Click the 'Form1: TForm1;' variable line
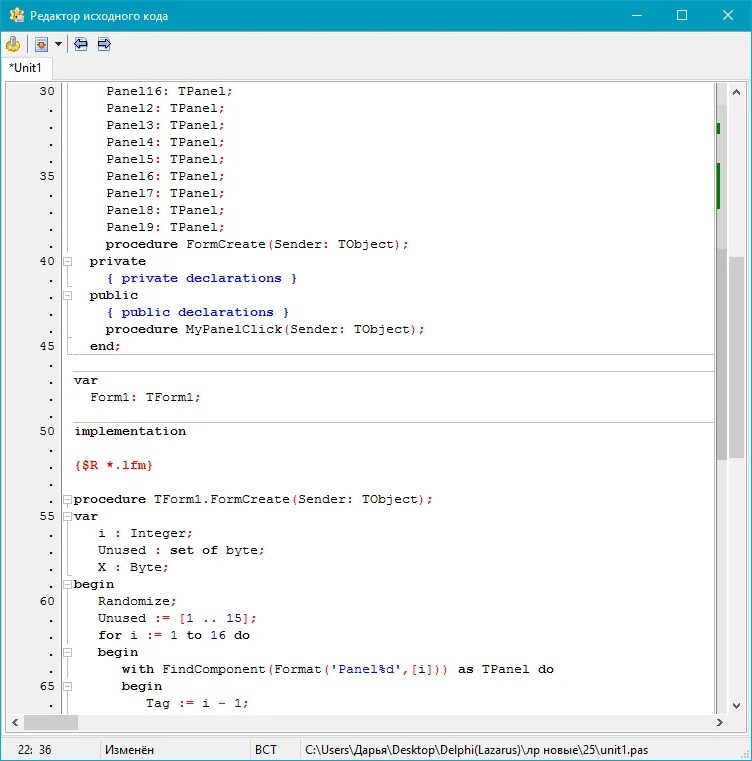Screen dimensions: 752x761 pos(145,397)
